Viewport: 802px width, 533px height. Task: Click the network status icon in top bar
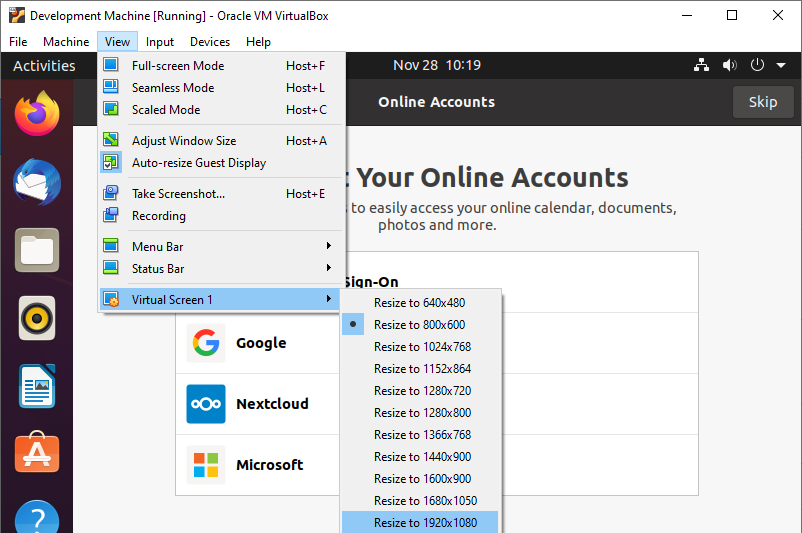[x=701, y=65]
